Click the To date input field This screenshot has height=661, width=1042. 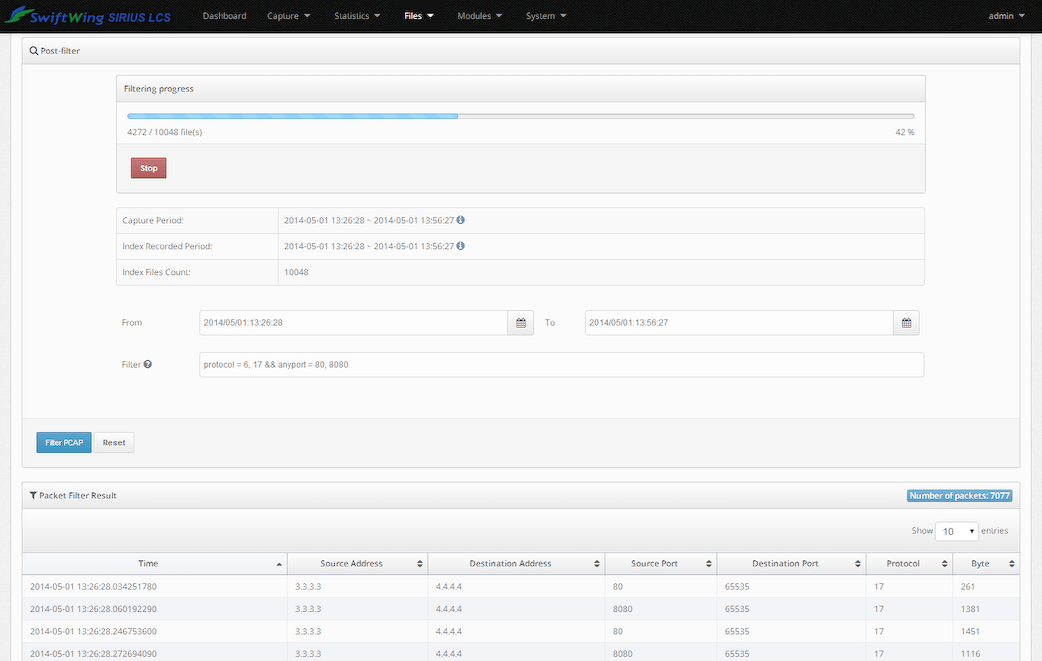tap(739, 323)
